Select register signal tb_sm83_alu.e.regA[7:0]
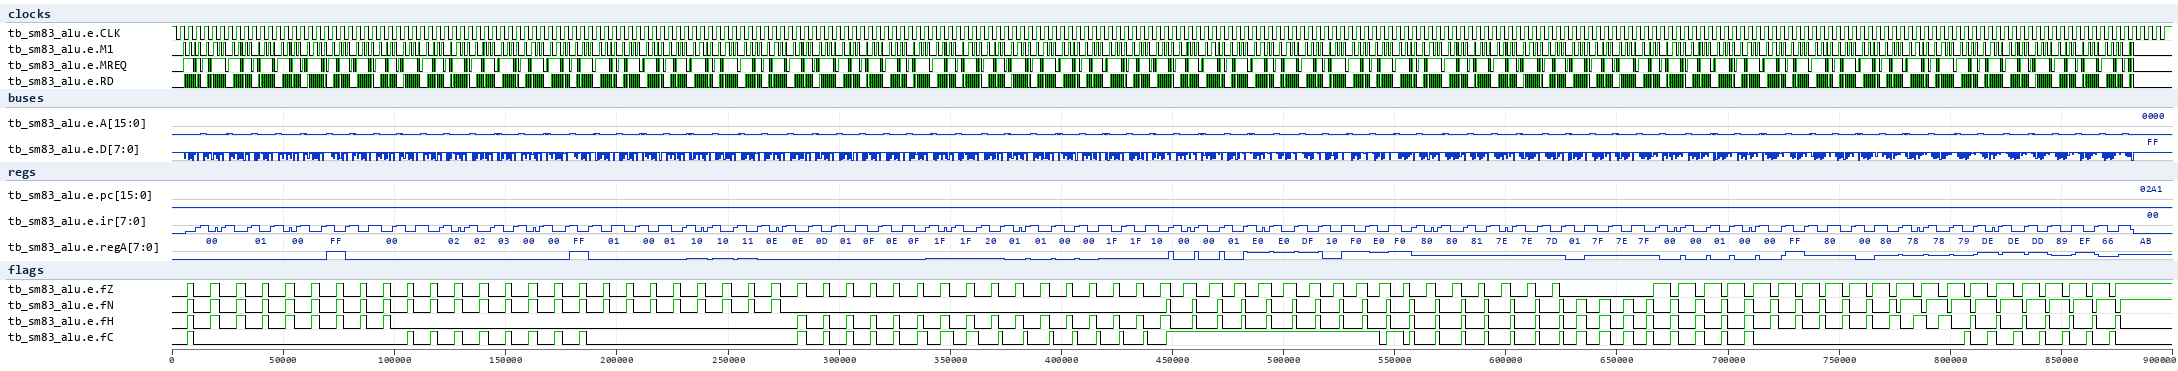Viewport: 2178px width, 371px height. 83,247
